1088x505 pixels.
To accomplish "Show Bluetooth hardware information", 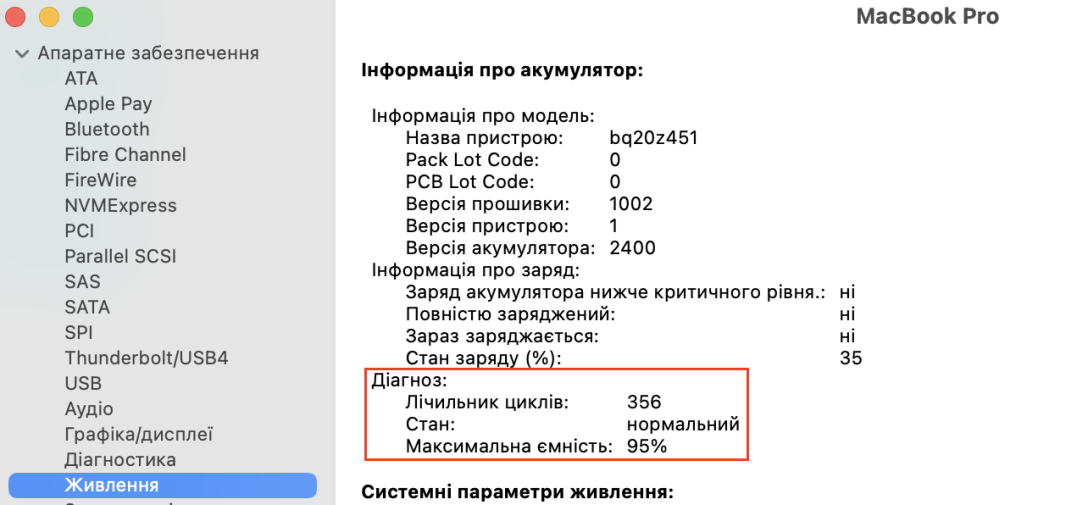I will 107,129.
